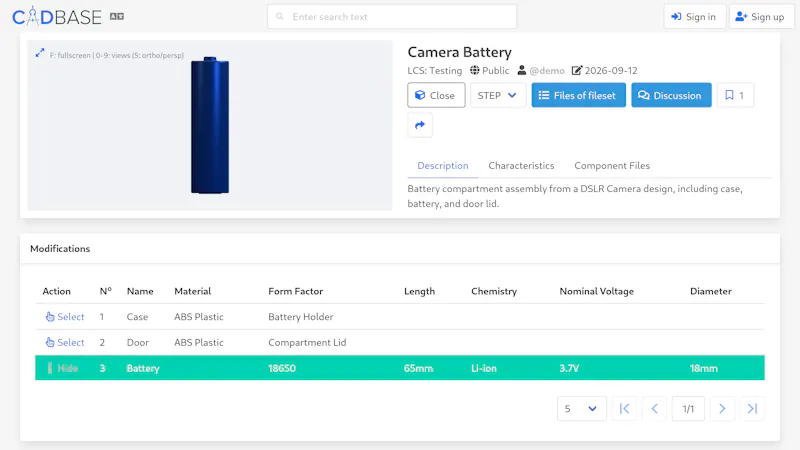This screenshot has height=450, width=800.
Task: Click the 18mm diameter cell
Action: 704,368
